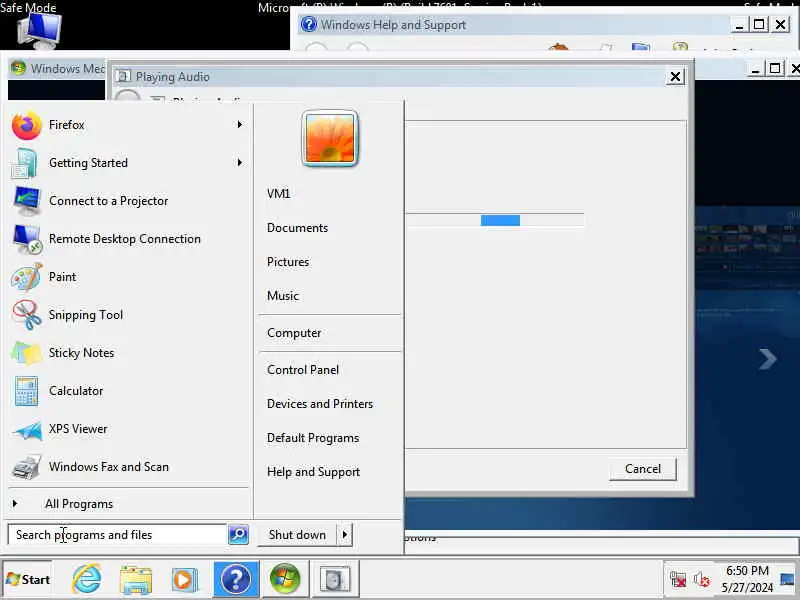Click the search programs and files box
Viewport: 800px width, 600px height.
click(x=117, y=535)
